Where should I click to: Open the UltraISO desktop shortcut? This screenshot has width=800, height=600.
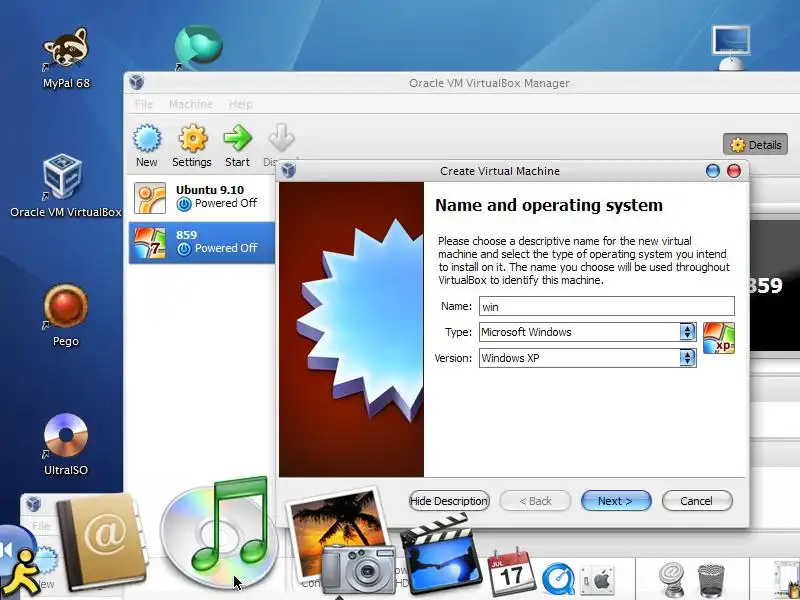pyautogui.click(x=66, y=444)
